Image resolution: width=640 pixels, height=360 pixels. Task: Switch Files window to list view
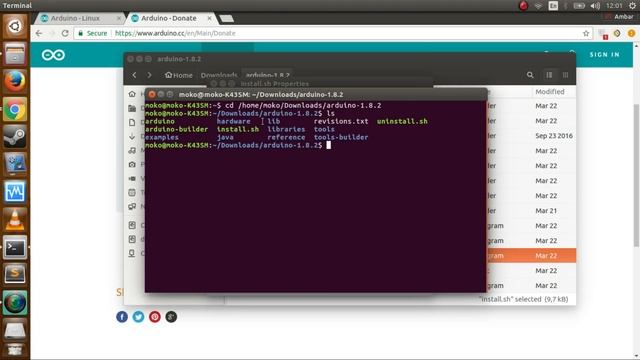pos(549,75)
